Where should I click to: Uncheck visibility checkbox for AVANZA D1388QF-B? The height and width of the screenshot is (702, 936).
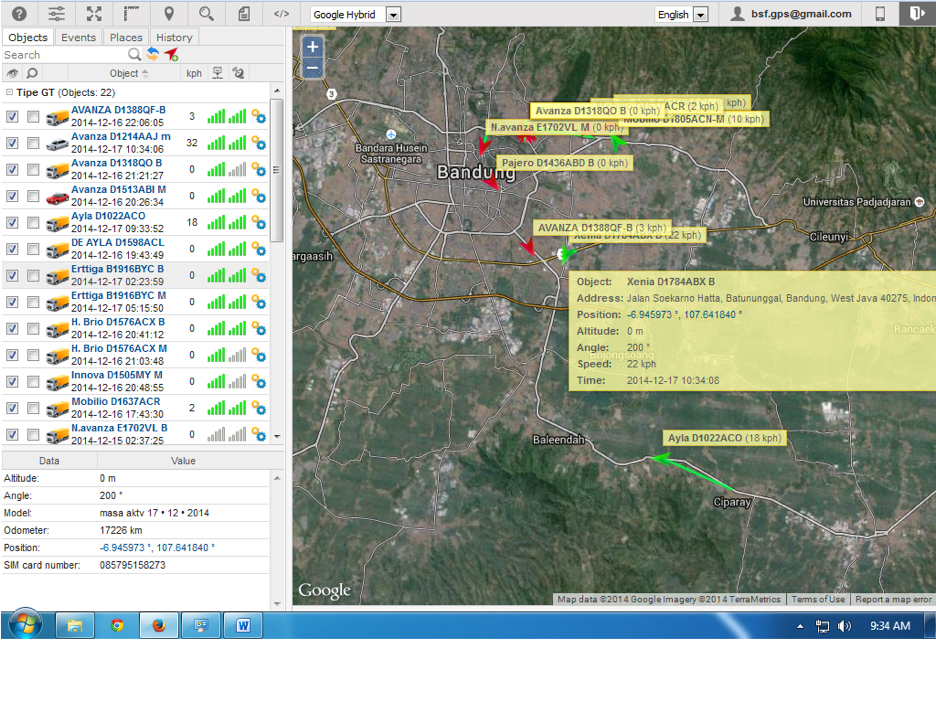12,116
